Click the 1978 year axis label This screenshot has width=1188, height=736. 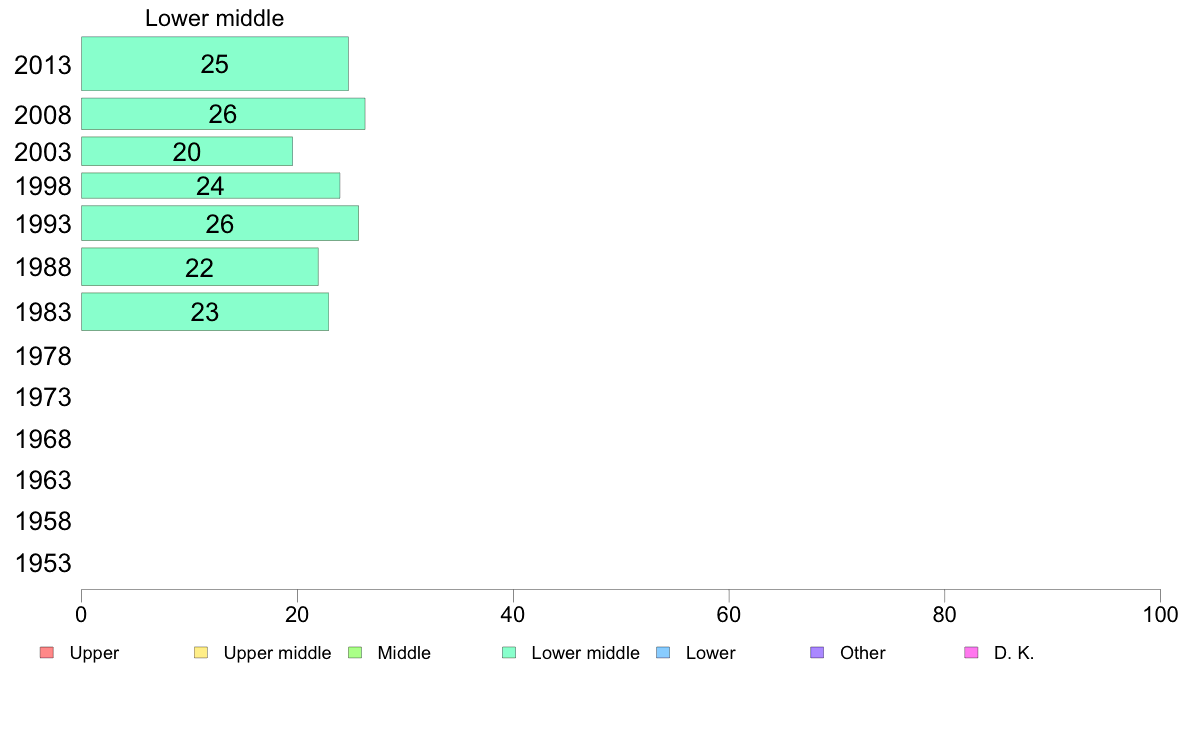point(43,356)
